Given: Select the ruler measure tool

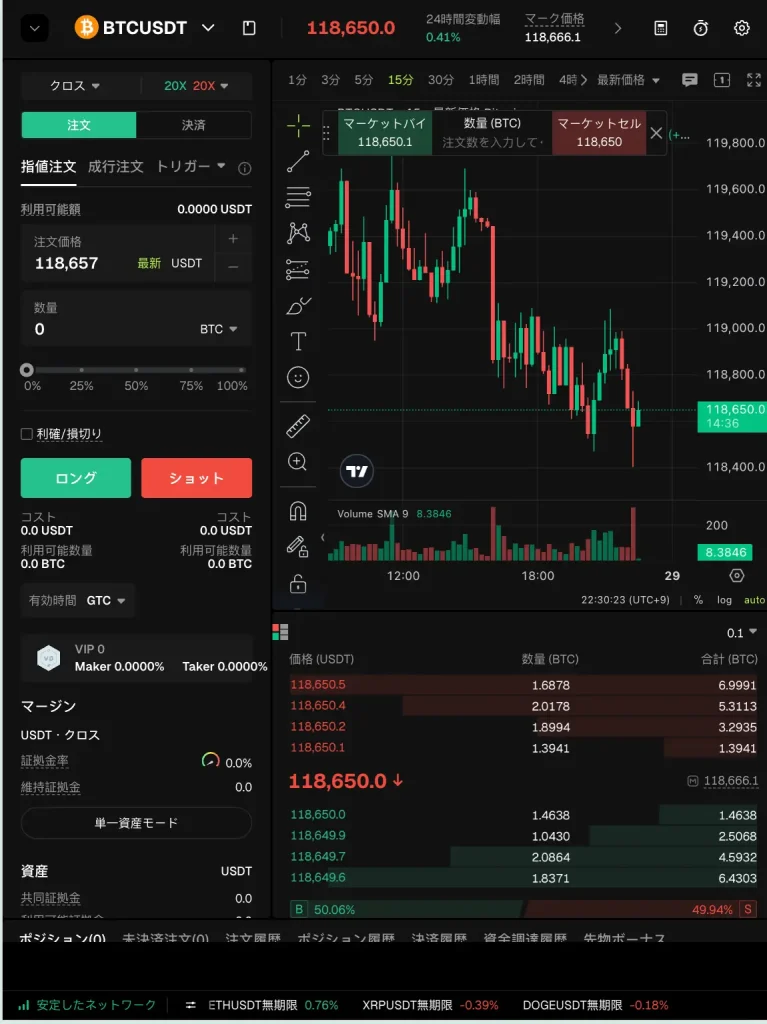Looking at the screenshot, I should 298,426.
